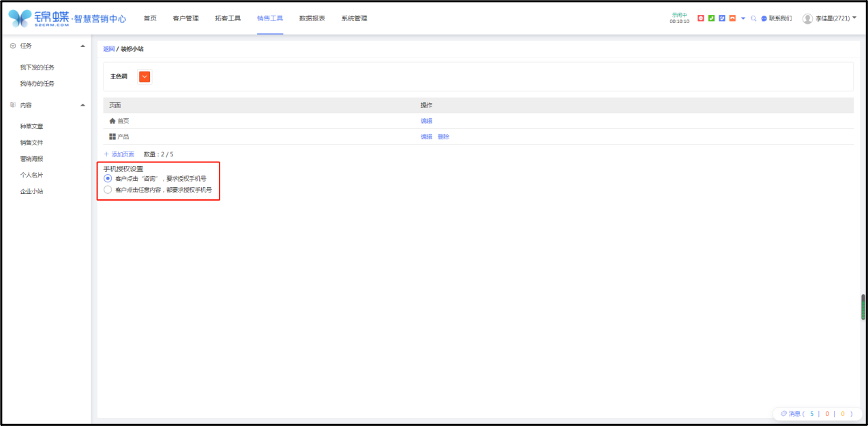Click the user name with (2721)
Image resolution: width=868 pixels, height=427 pixels.
(x=833, y=18)
